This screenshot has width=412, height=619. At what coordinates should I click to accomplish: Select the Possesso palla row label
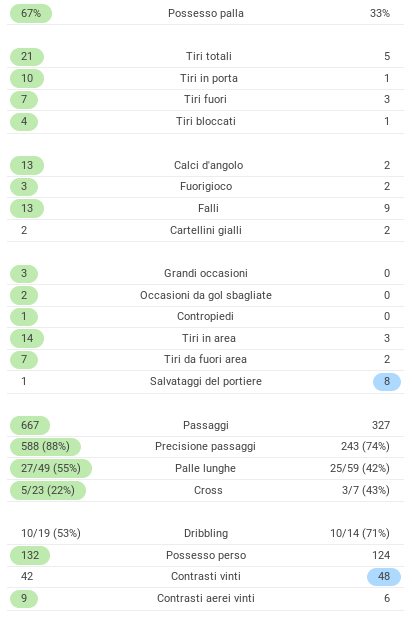pyautogui.click(x=206, y=13)
